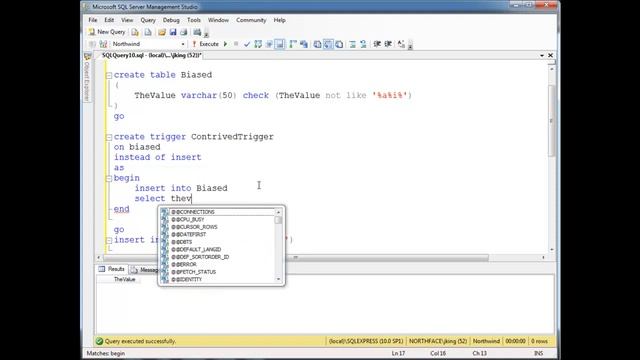
Task: Uncomment the selected lines
Action: [x=363, y=44]
